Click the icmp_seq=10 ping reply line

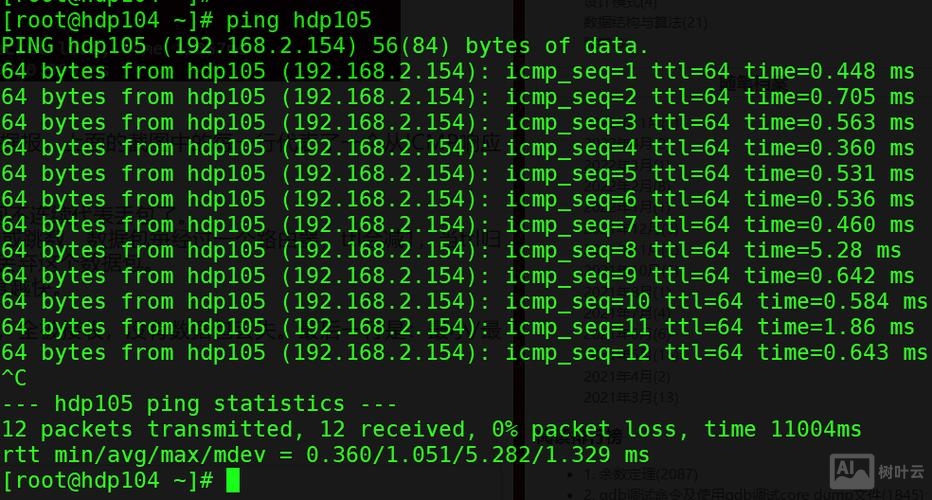(x=463, y=301)
